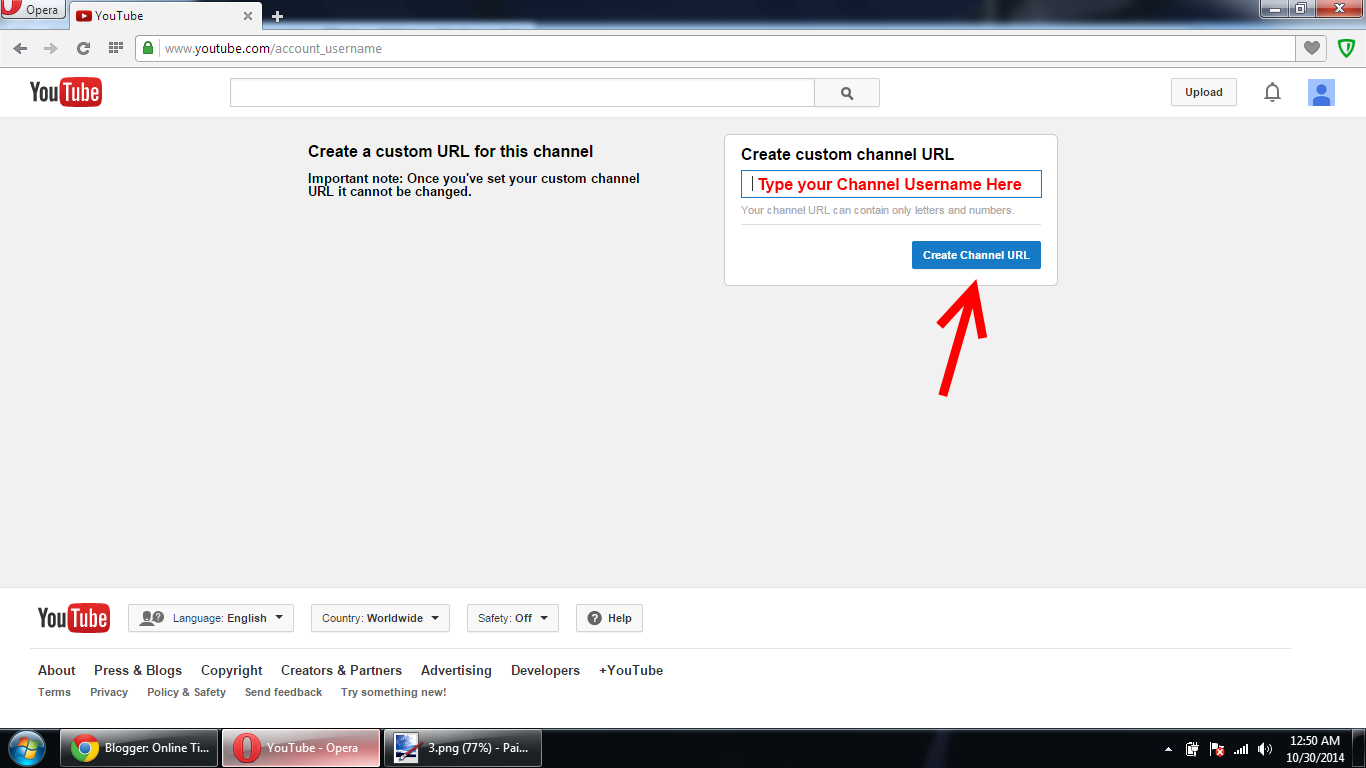Click the footer YouTube logo
Viewport: 1366px width, 768px height.
coord(74,618)
